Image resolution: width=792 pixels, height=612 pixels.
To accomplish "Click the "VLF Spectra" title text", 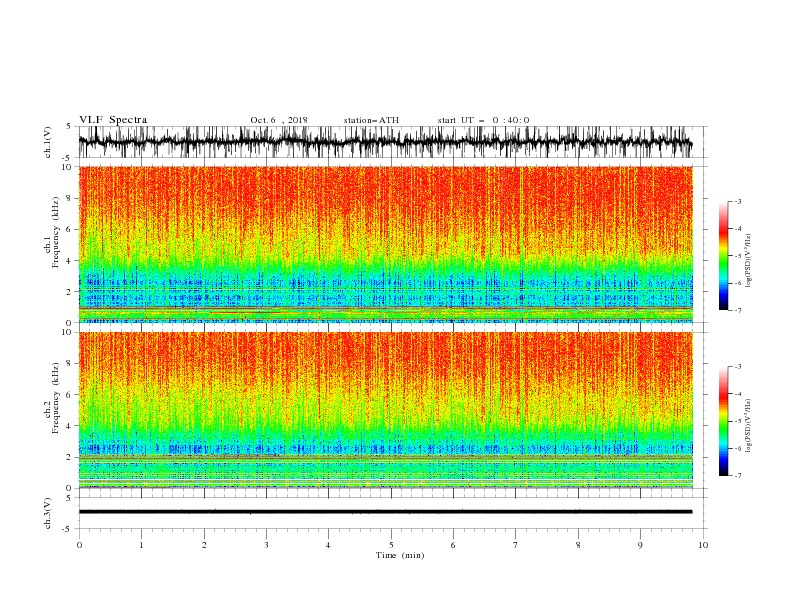I will pyautogui.click(x=113, y=120).
